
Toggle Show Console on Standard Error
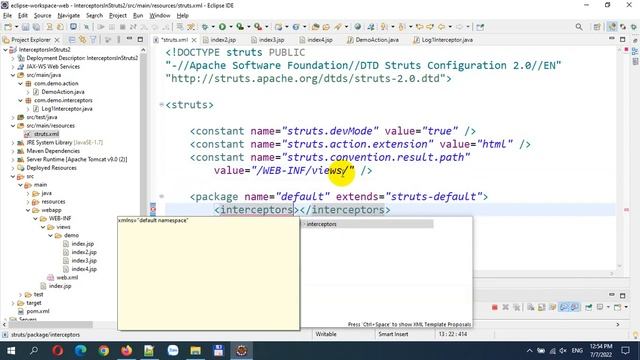[x=574, y=307]
